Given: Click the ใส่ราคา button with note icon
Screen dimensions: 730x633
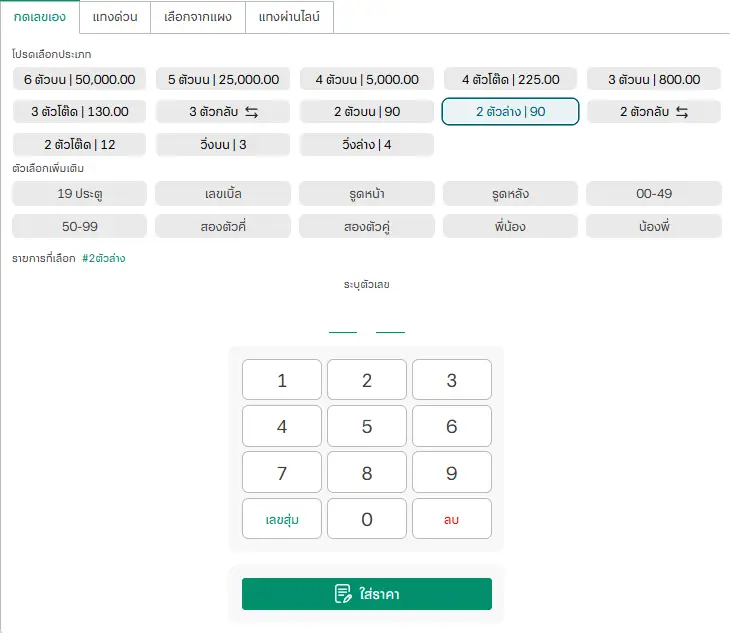Looking at the screenshot, I should pos(366,594).
